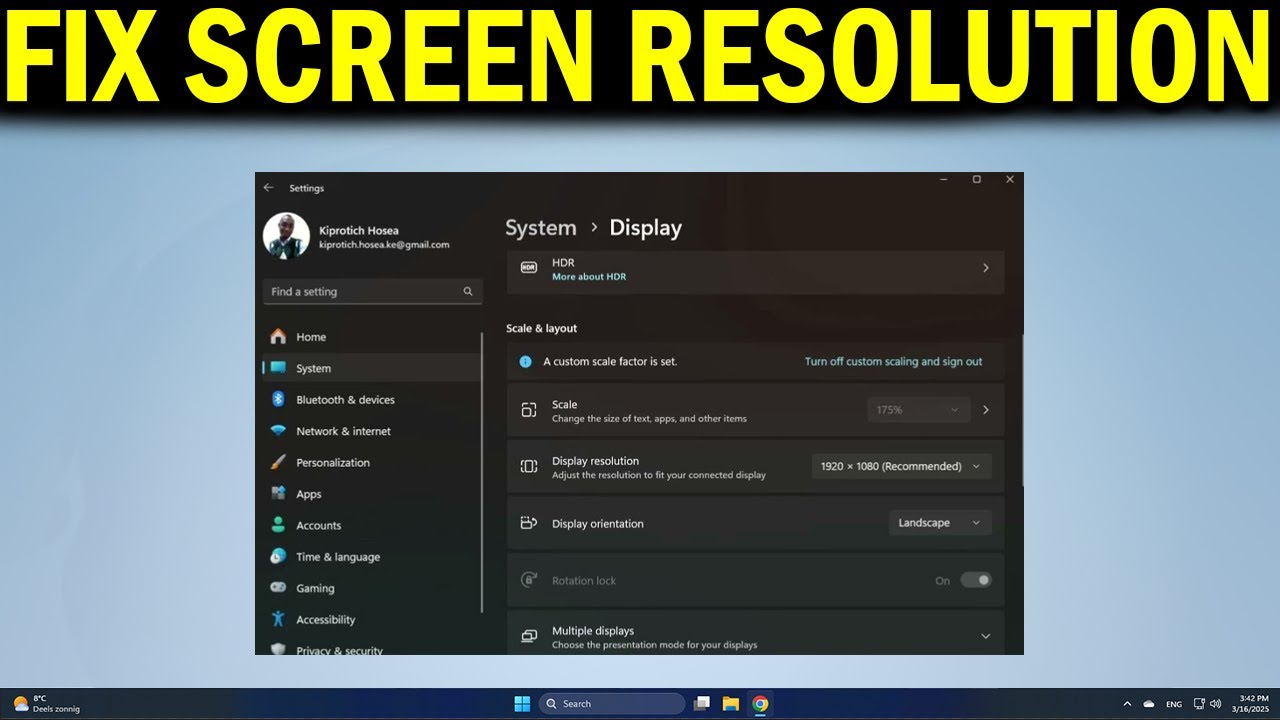The image size is (1280, 720).
Task: Open Bluetooth & devices settings
Action: [x=371, y=400]
